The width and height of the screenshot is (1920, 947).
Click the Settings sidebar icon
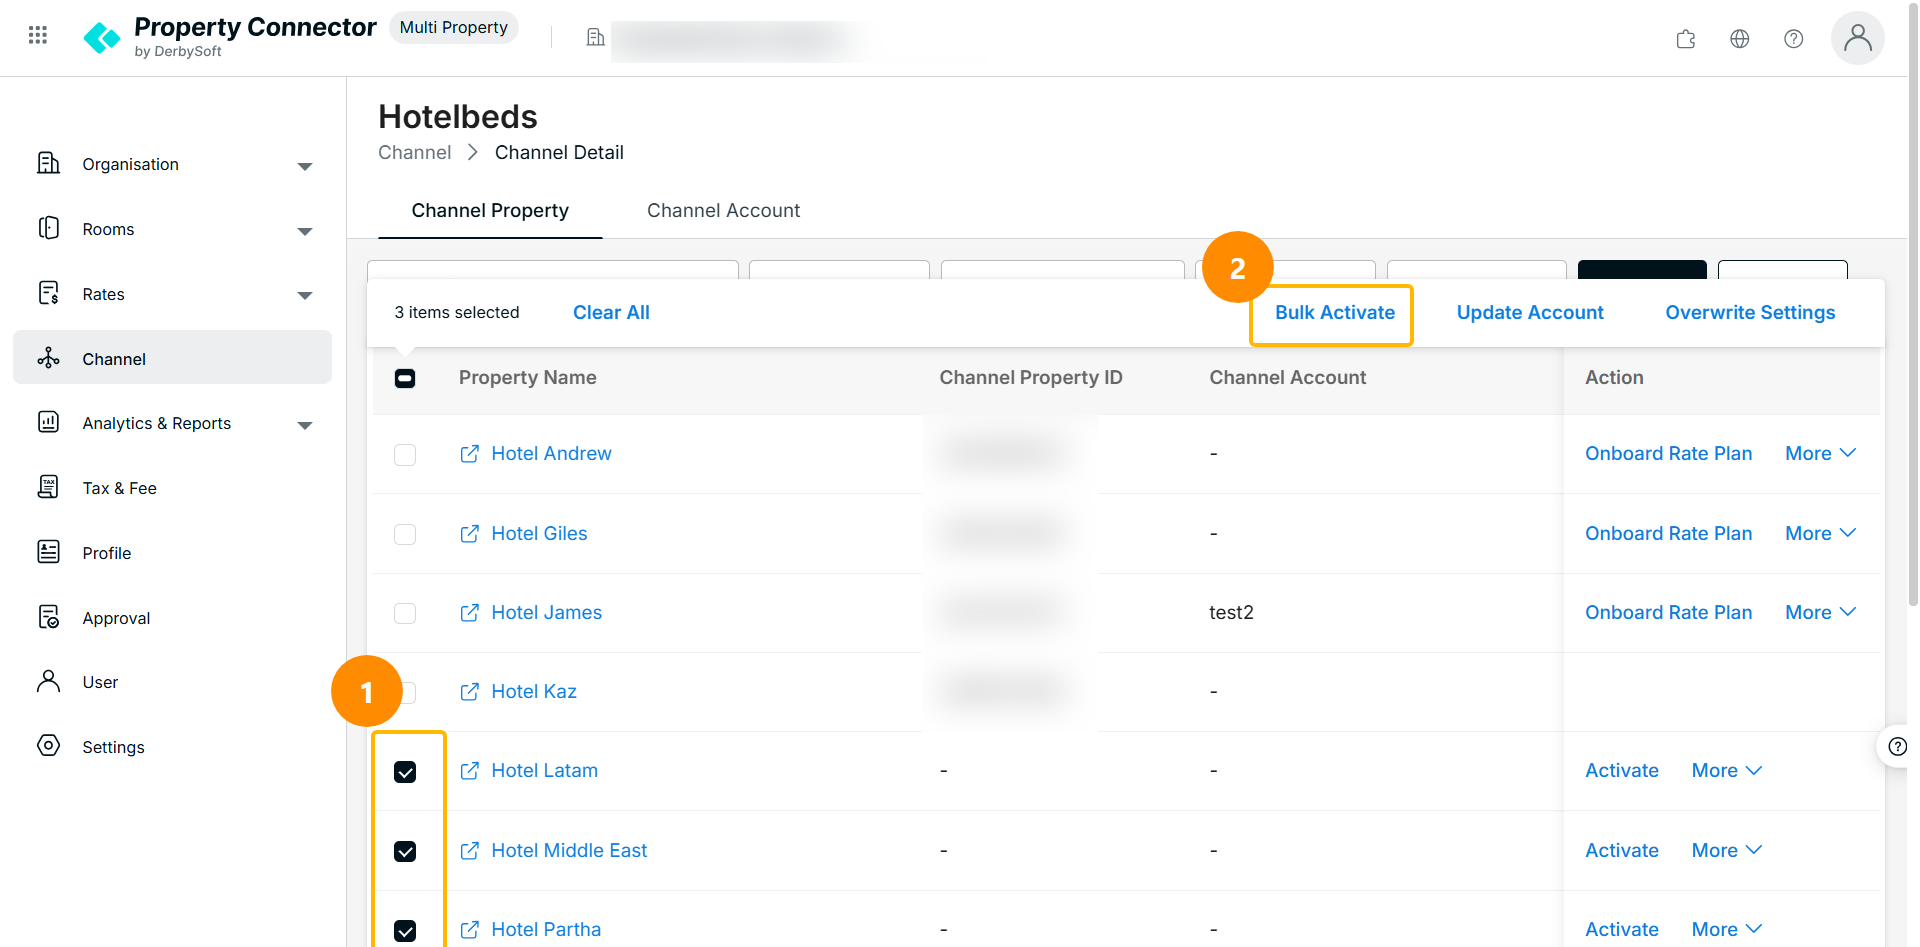[48, 746]
